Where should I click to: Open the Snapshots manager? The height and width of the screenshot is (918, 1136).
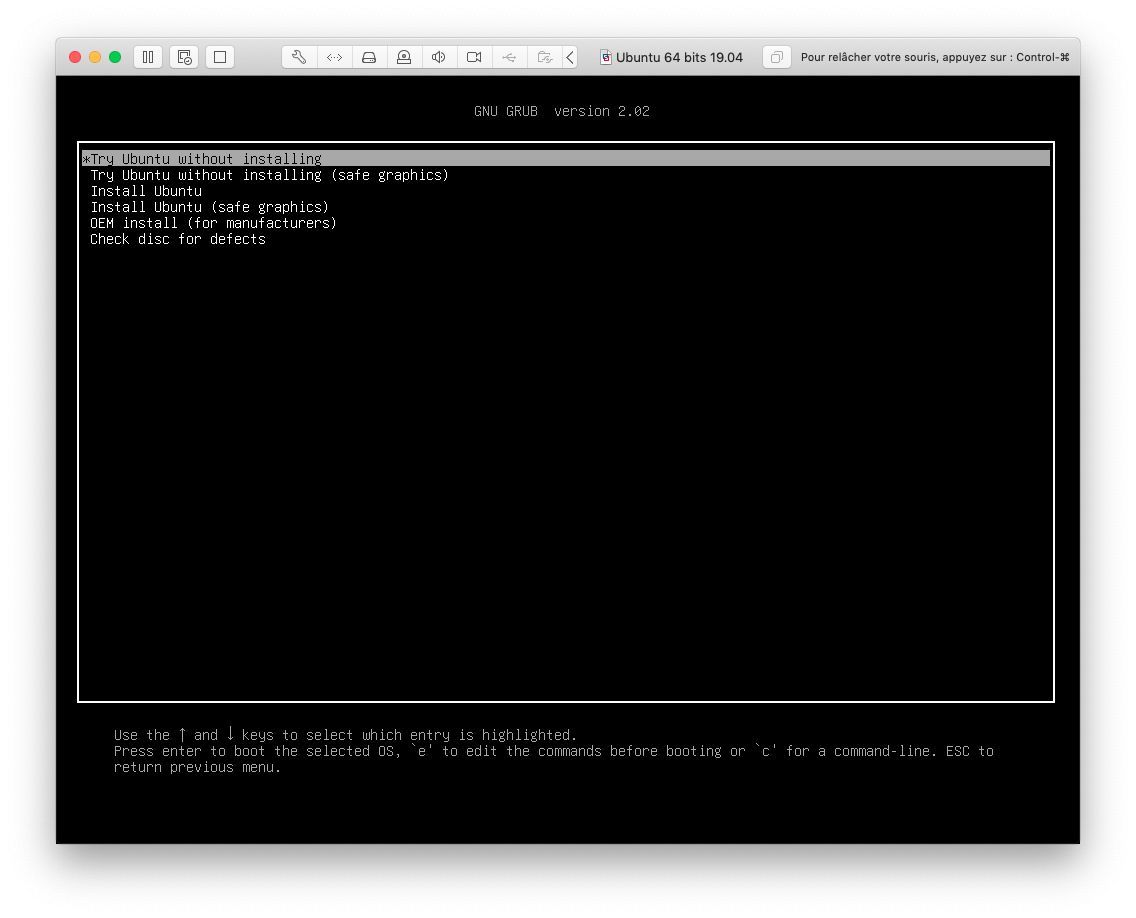coord(183,57)
